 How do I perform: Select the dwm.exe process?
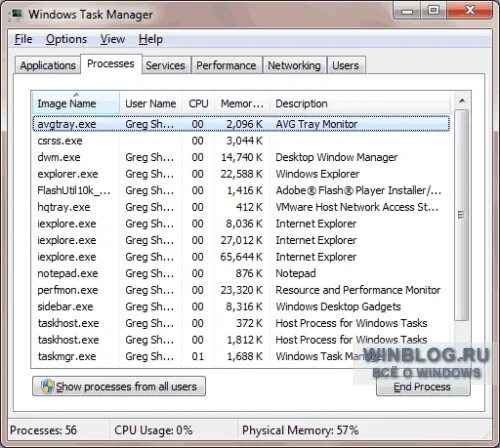[x=241, y=157]
